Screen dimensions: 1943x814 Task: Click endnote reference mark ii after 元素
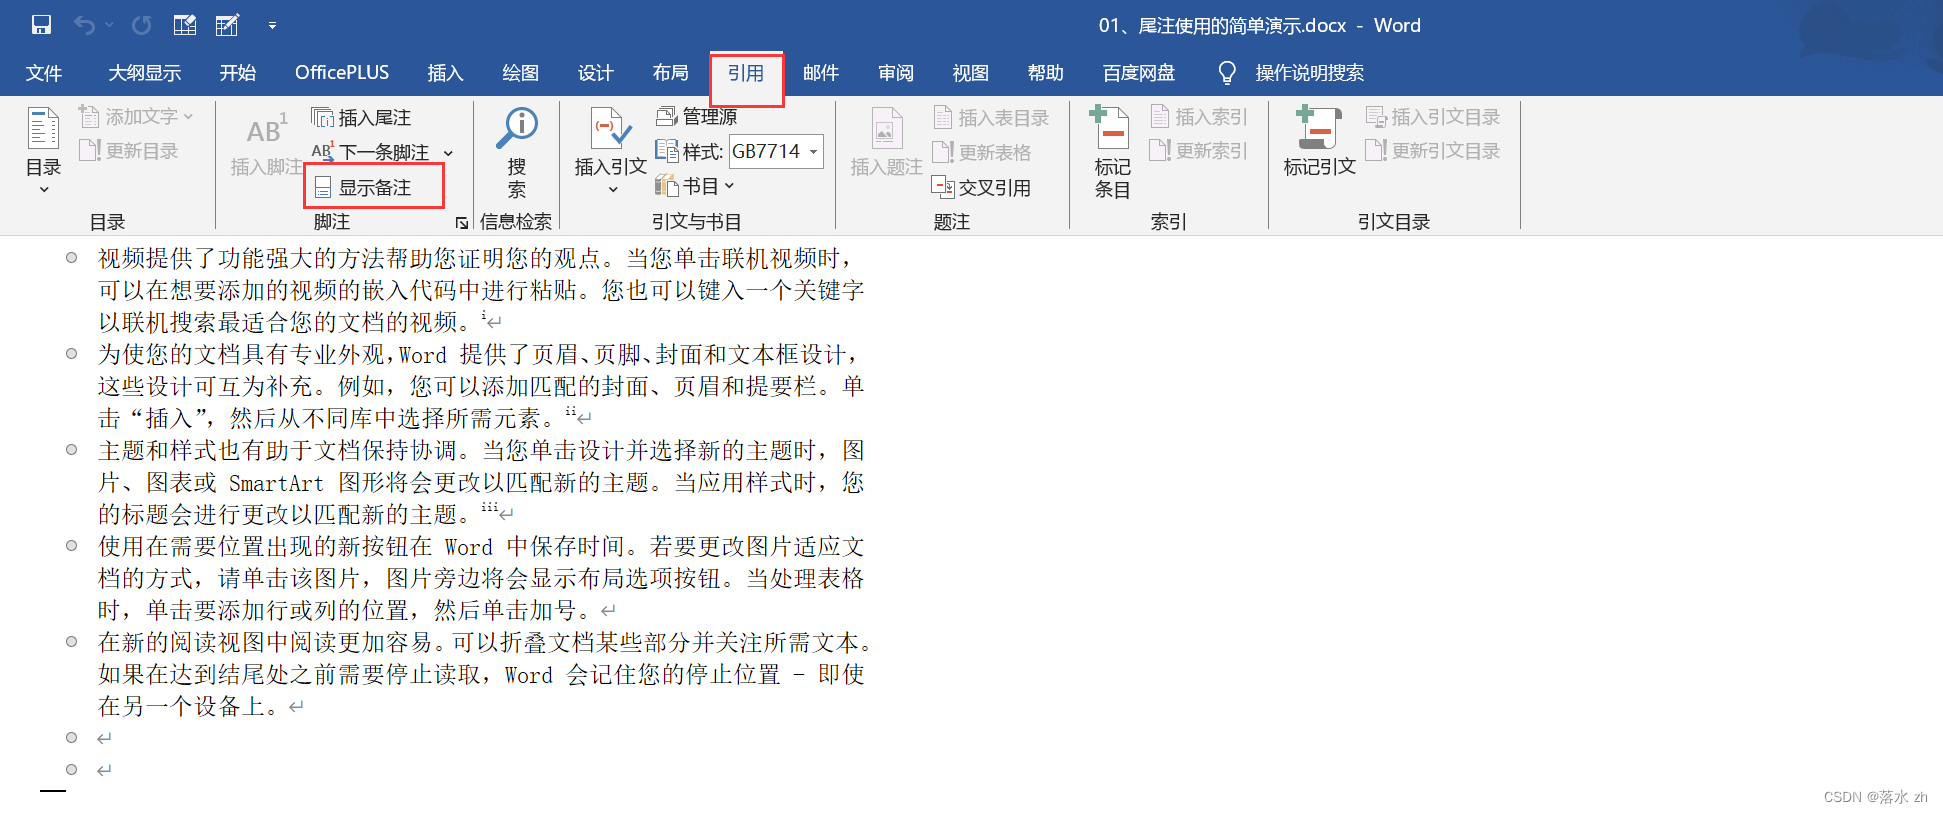pyautogui.click(x=570, y=411)
